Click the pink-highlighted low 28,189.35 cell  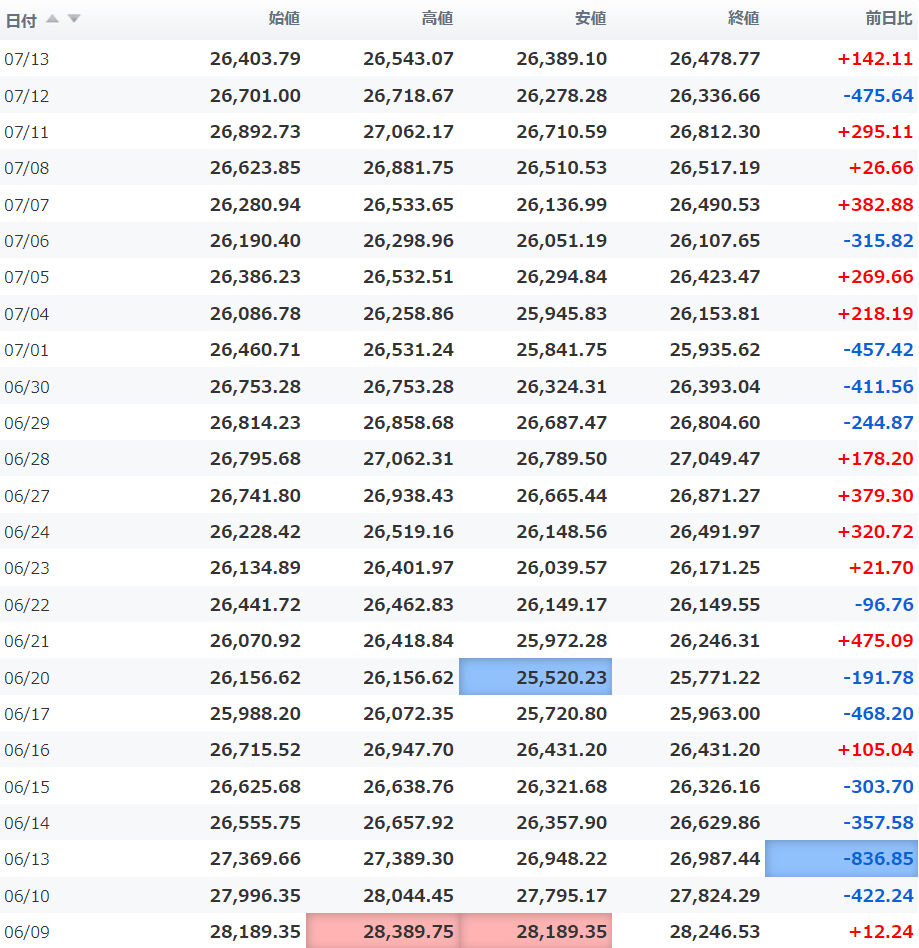(536, 931)
